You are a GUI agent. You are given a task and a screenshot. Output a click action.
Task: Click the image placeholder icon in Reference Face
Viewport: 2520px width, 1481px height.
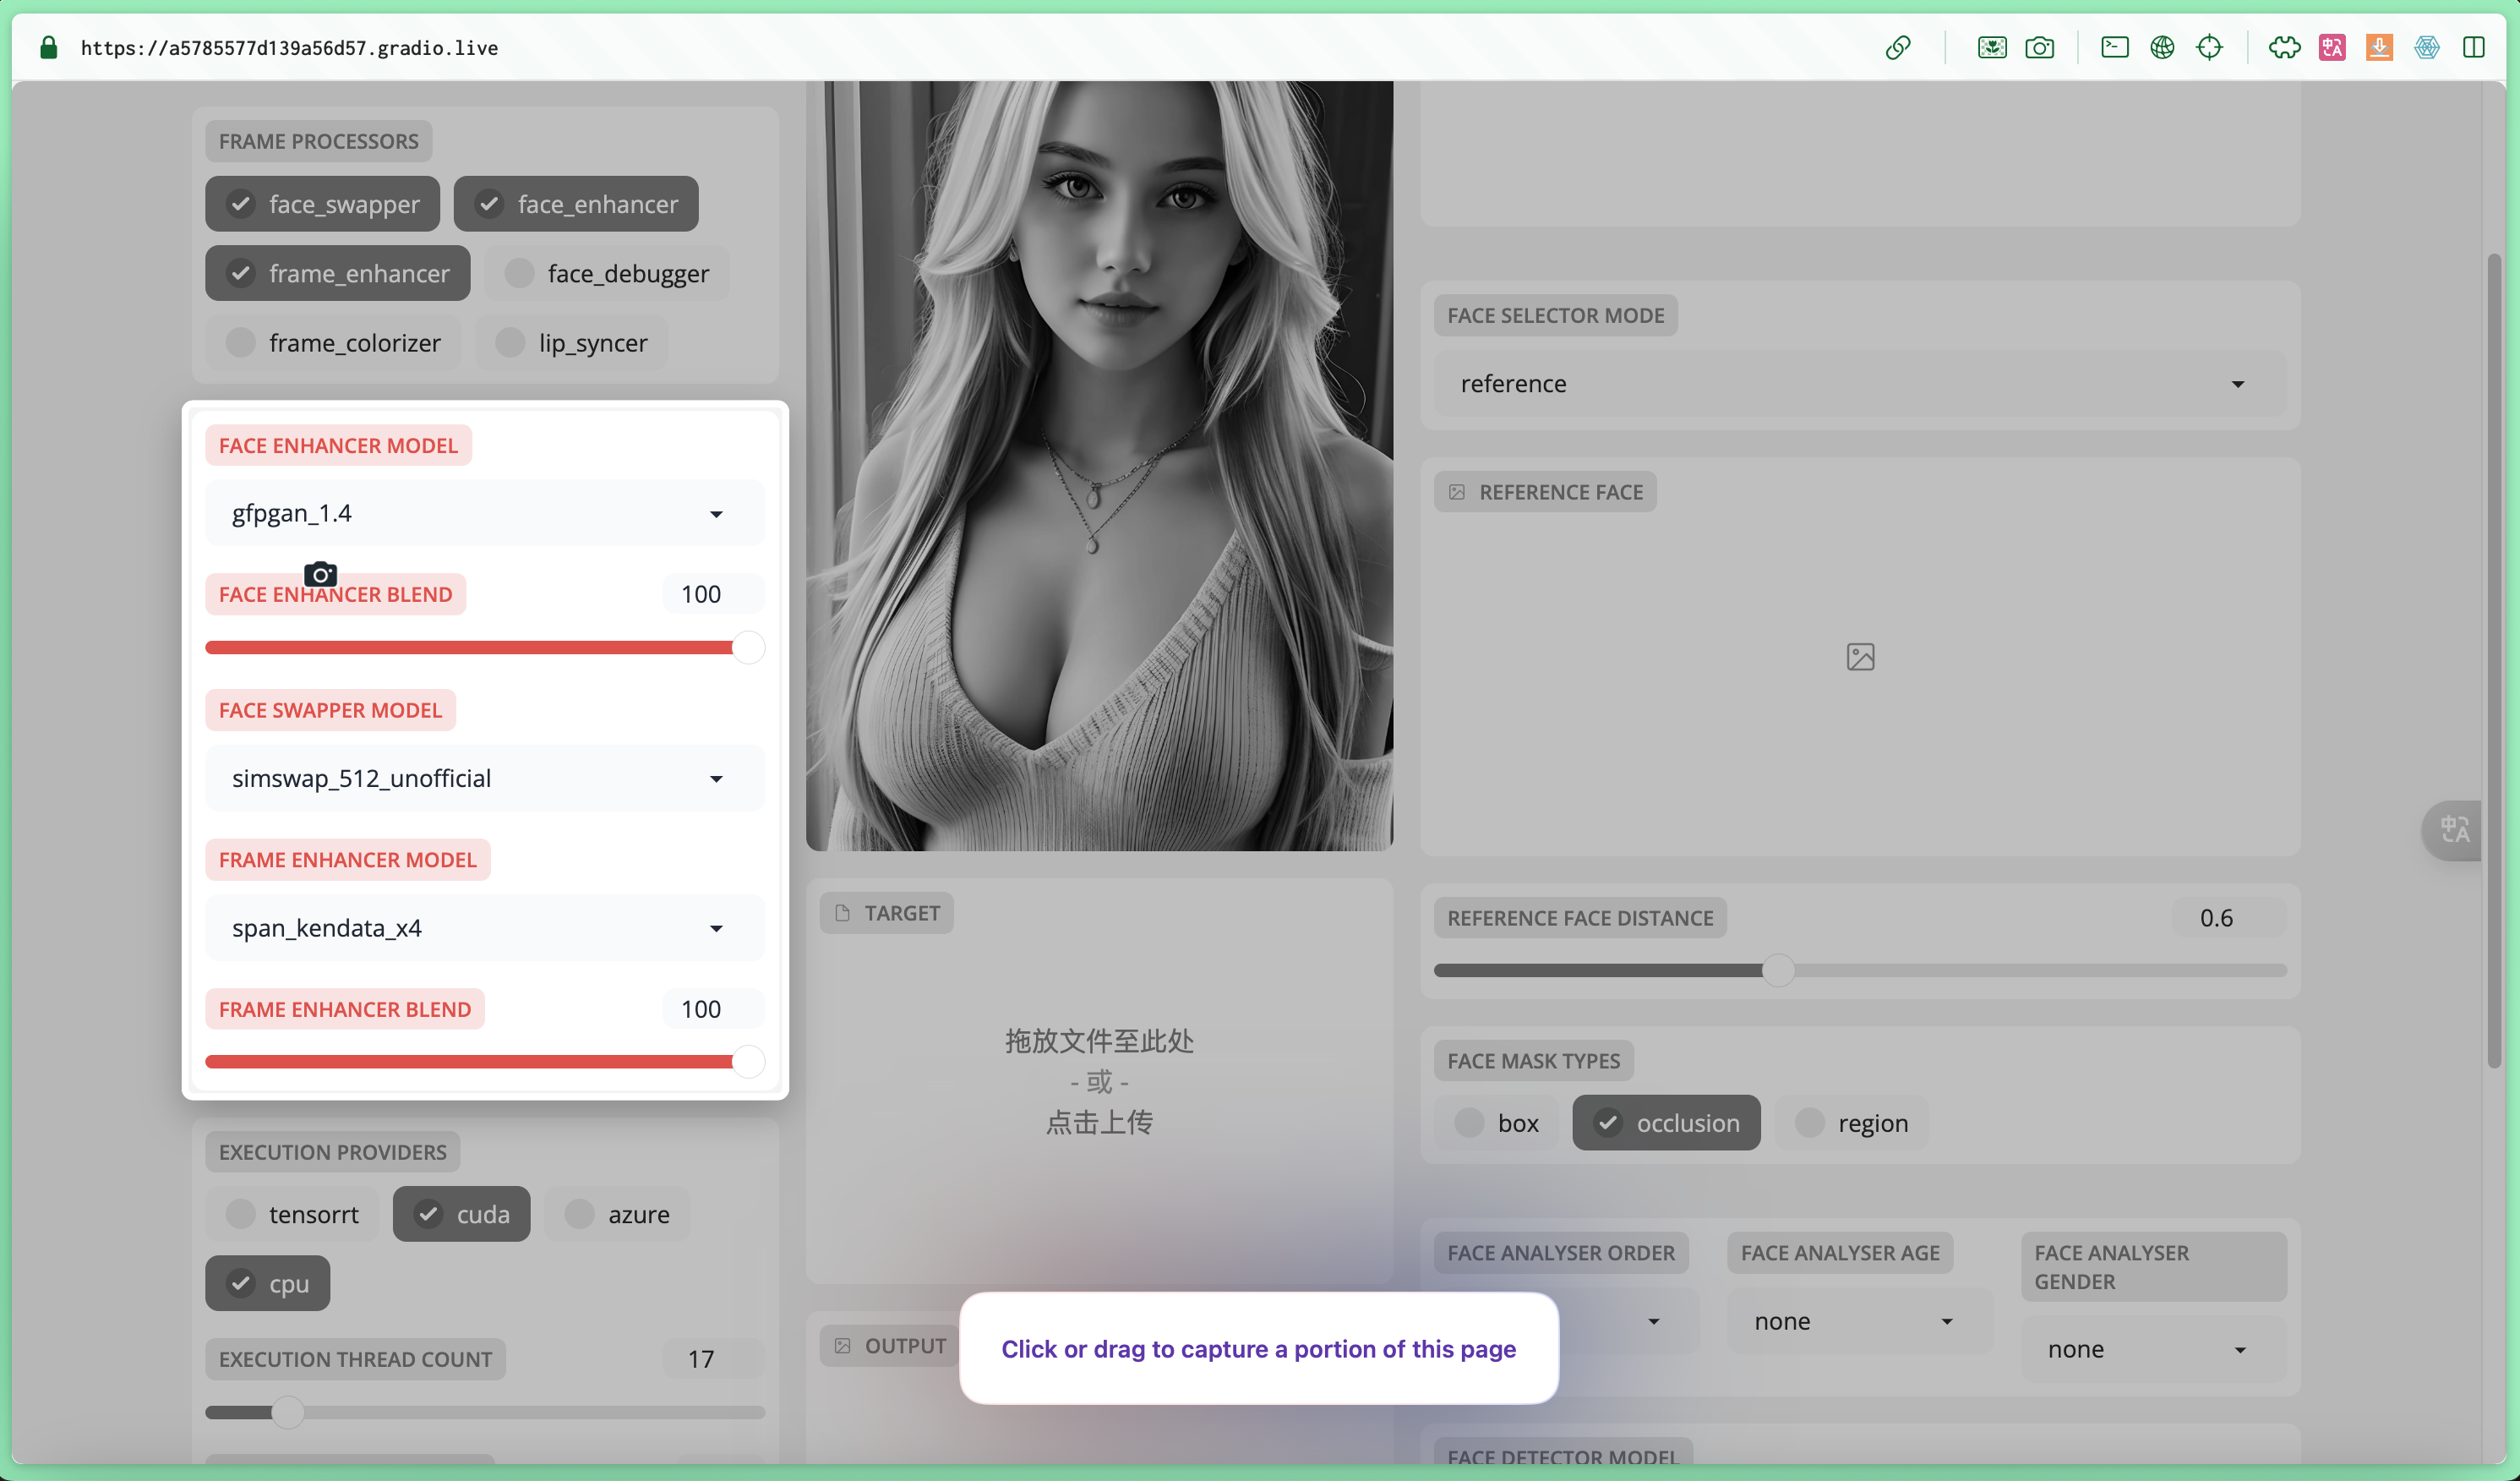tap(1860, 656)
